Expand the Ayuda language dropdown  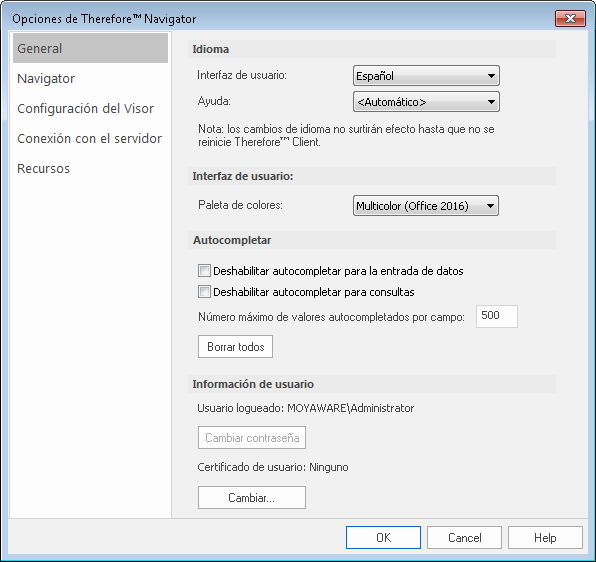pyautogui.click(x=426, y=101)
